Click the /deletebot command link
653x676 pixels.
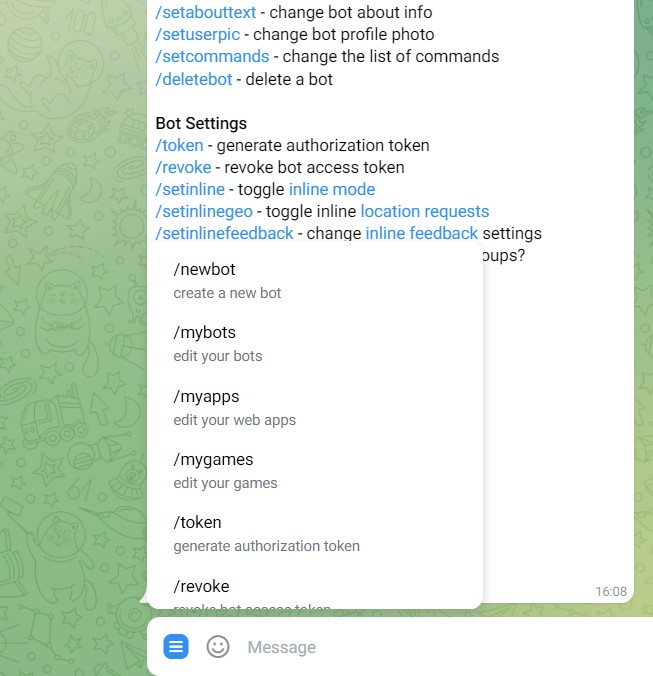pos(194,79)
